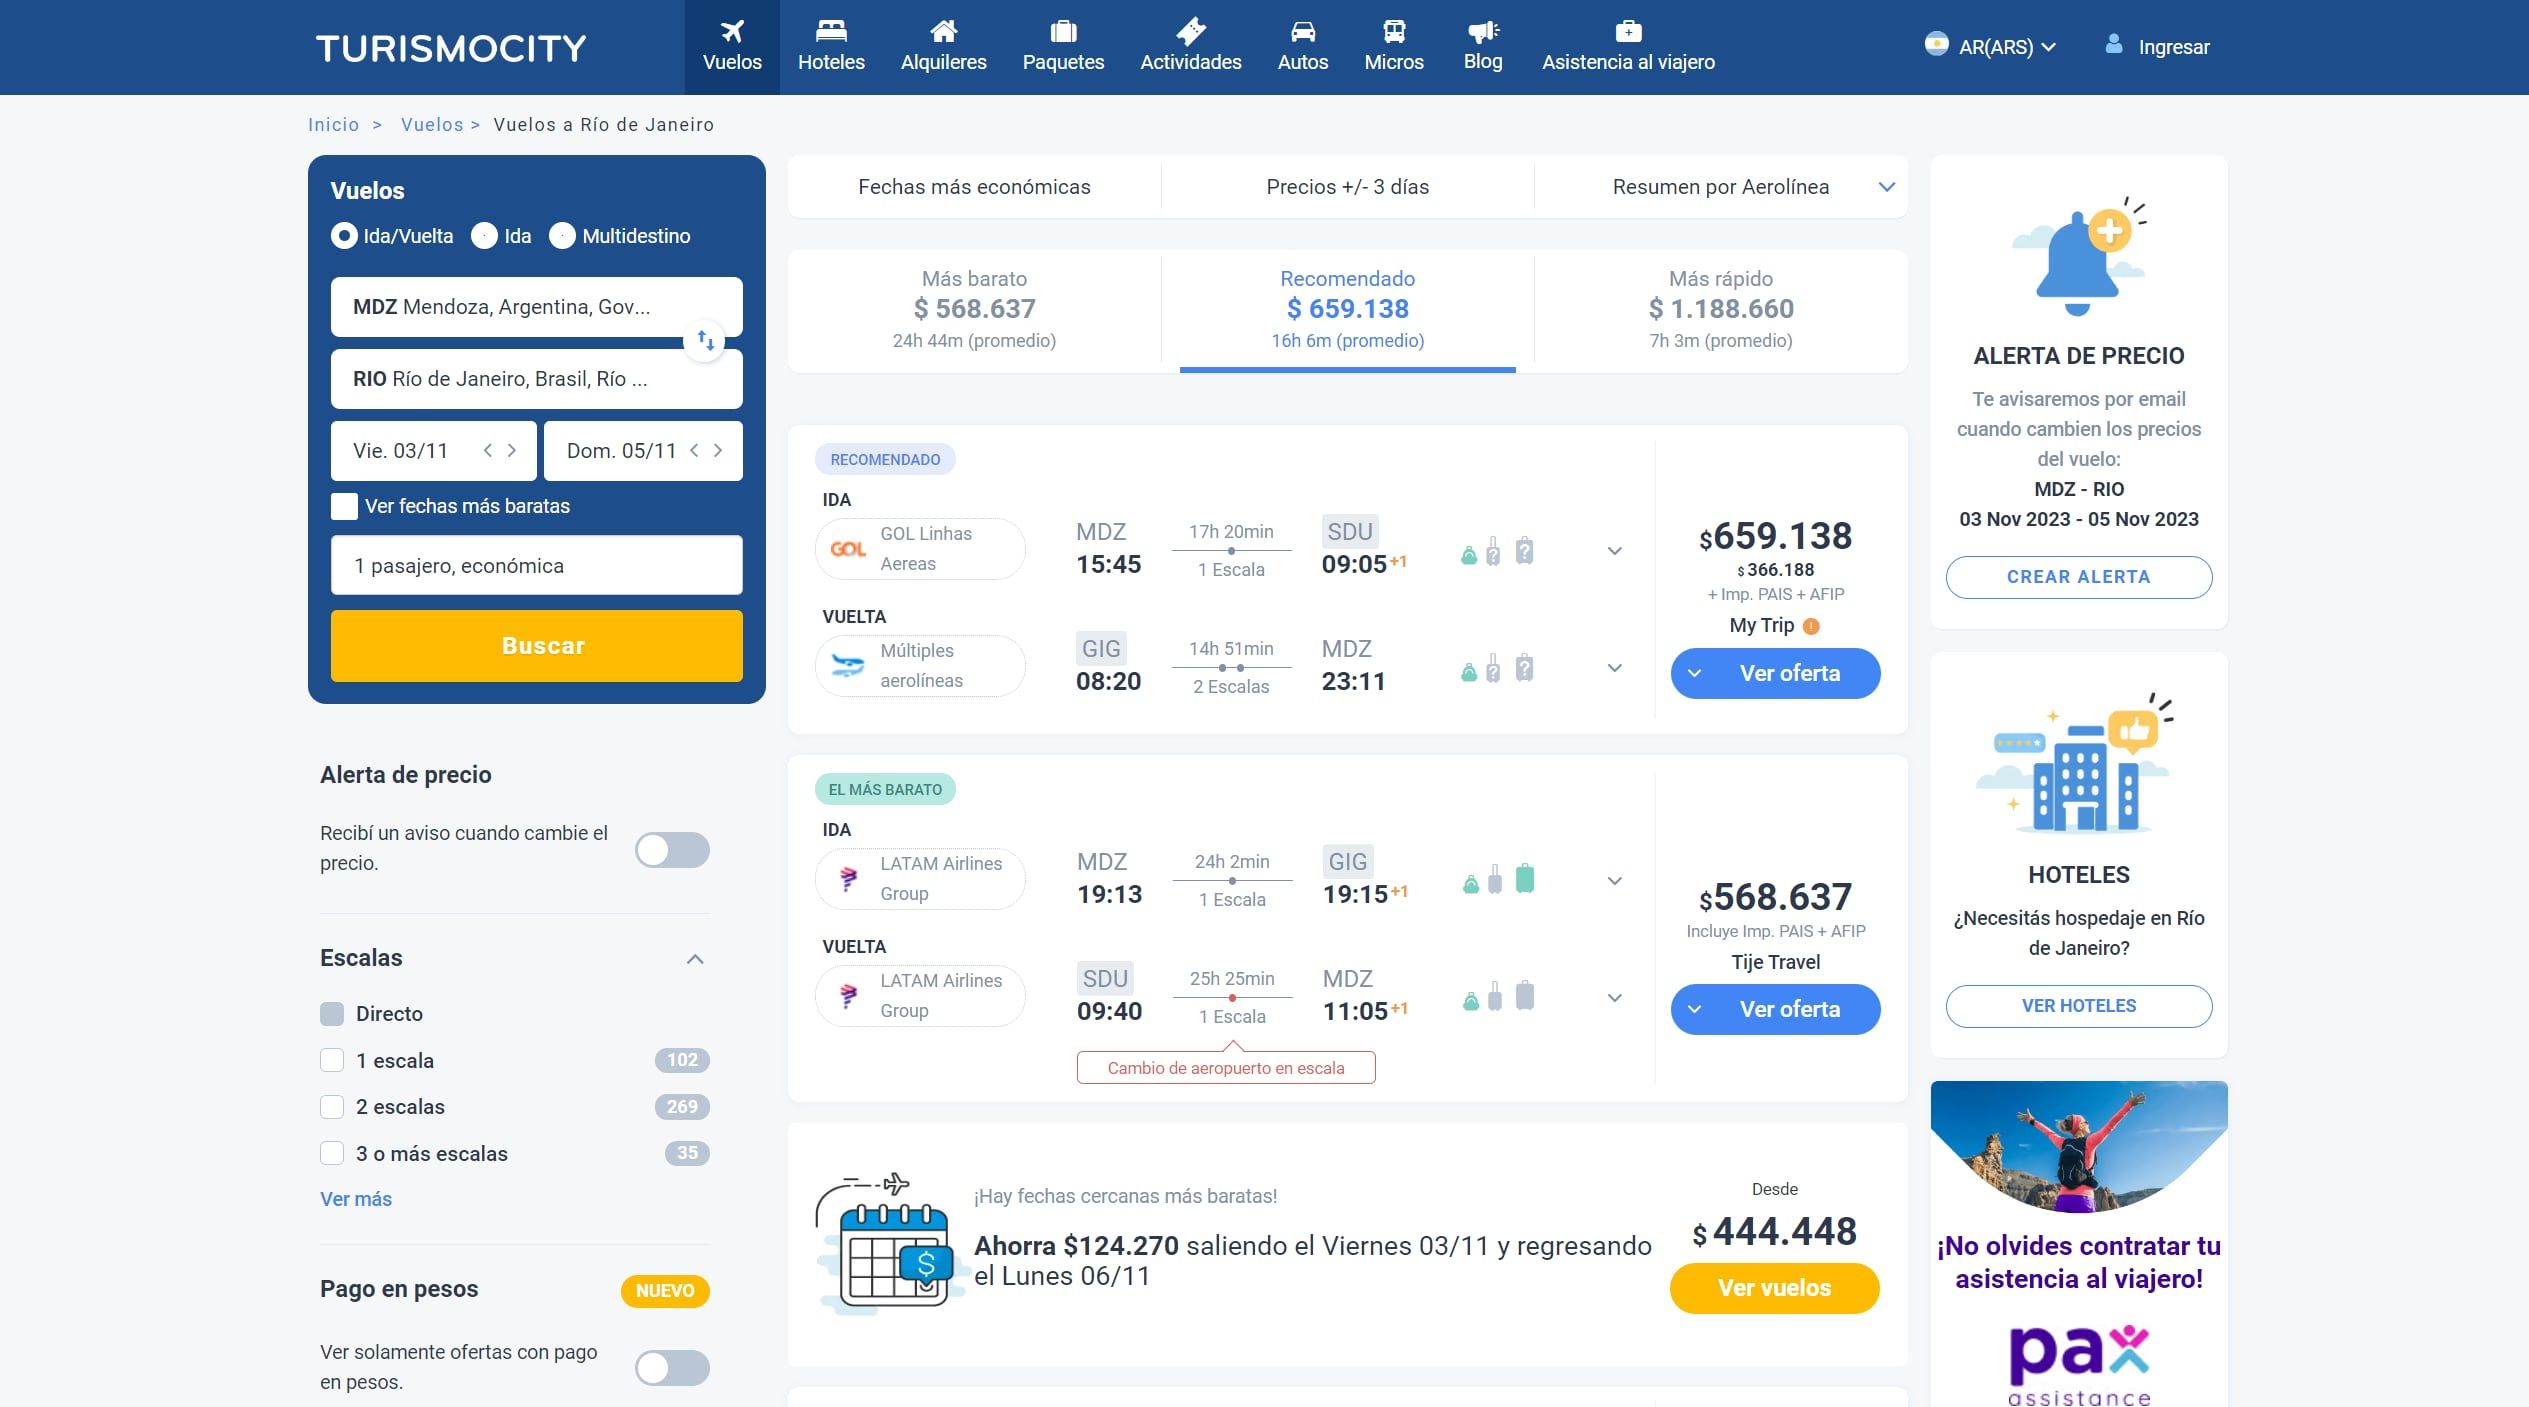Open 'Precios +/- 3 días' tab

point(1346,187)
